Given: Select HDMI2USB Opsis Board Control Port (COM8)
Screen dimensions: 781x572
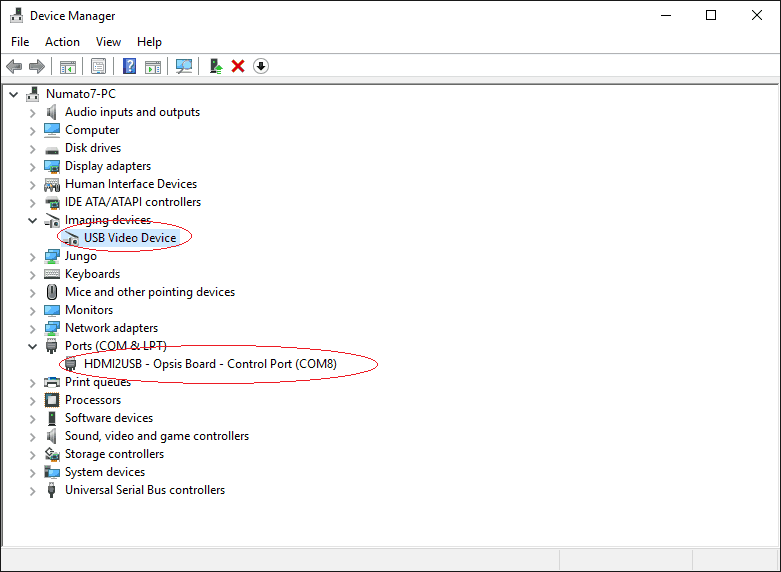Looking at the screenshot, I should pyautogui.click(x=210, y=364).
